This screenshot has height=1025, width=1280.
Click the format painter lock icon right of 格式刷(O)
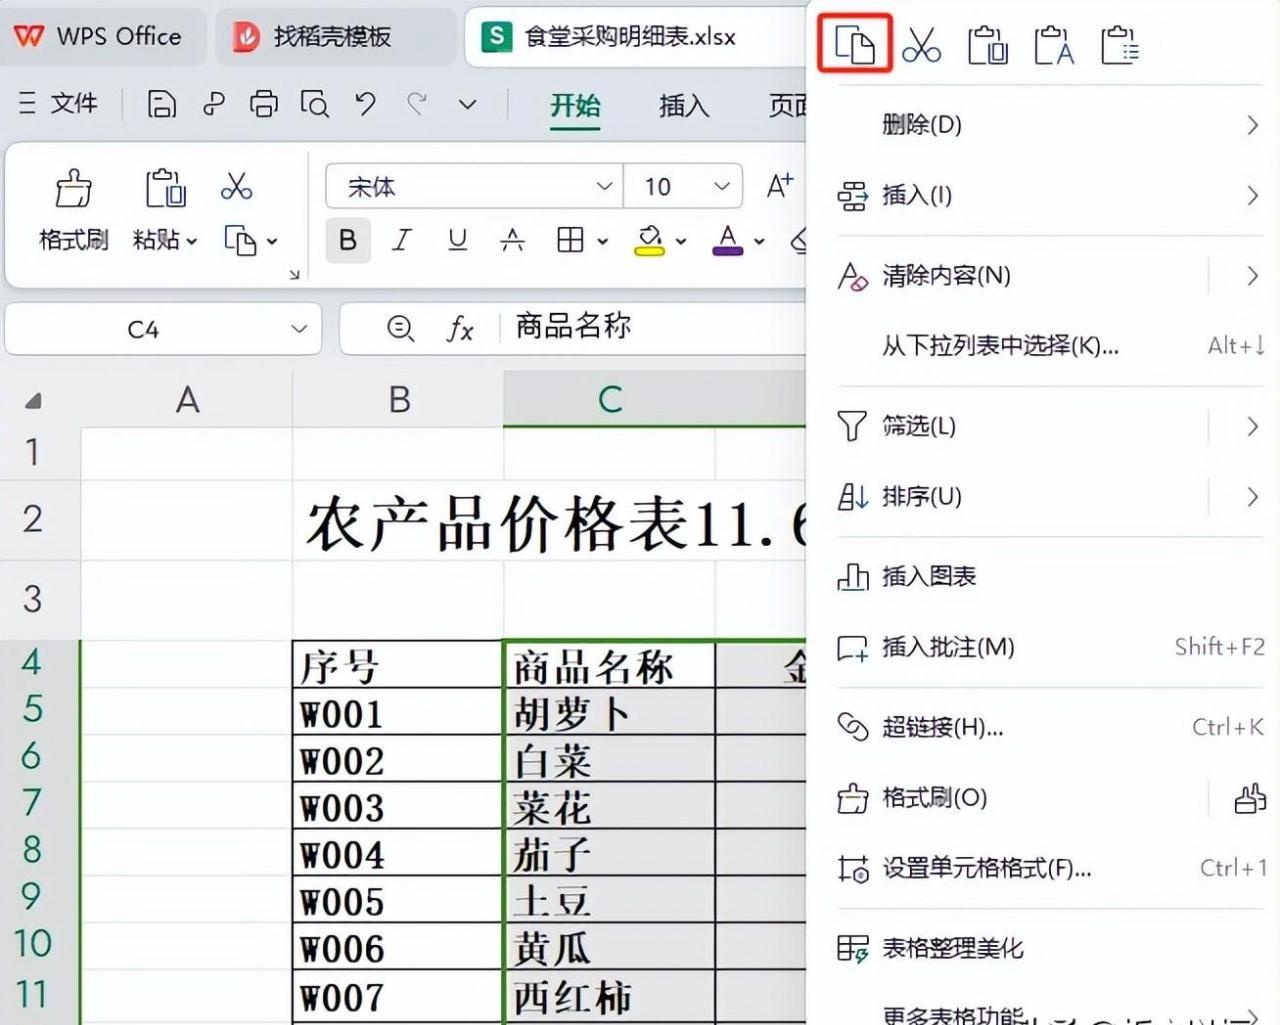click(x=1249, y=798)
